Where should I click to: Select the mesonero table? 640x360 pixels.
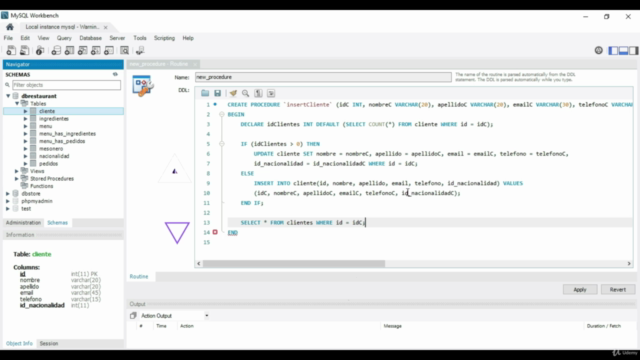(x=51, y=149)
